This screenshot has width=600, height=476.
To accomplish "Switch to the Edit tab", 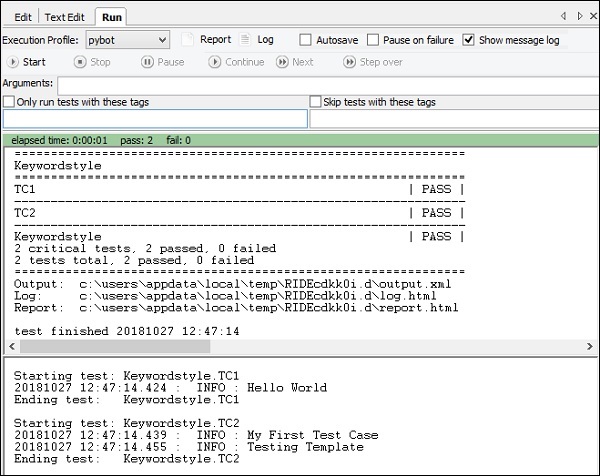I will 22,17.
